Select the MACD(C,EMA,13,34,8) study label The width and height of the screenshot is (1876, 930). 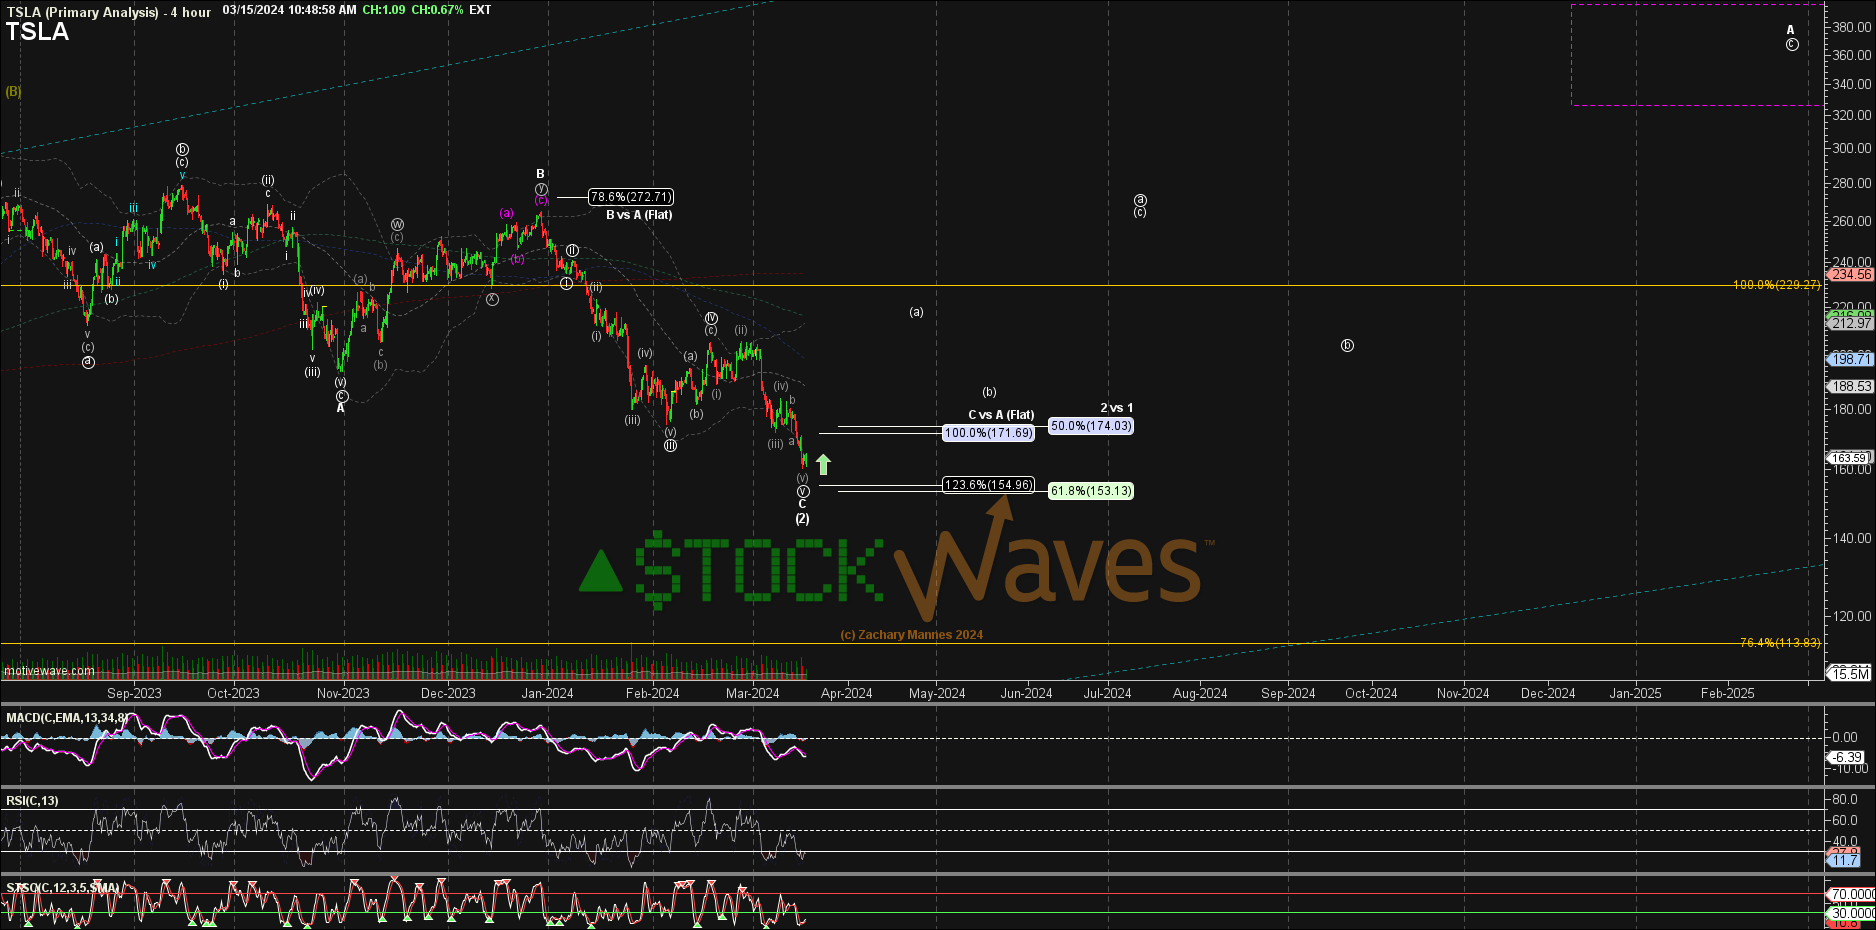(66, 718)
